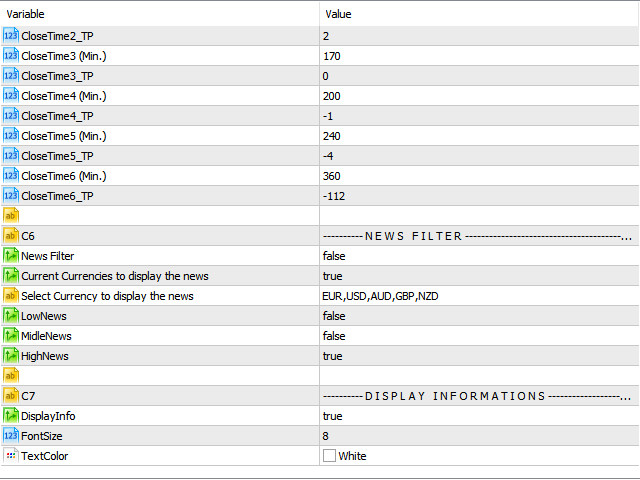Toggle the News Filter false value
This screenshot has width=640, height=480.
[x=334, y=256]
